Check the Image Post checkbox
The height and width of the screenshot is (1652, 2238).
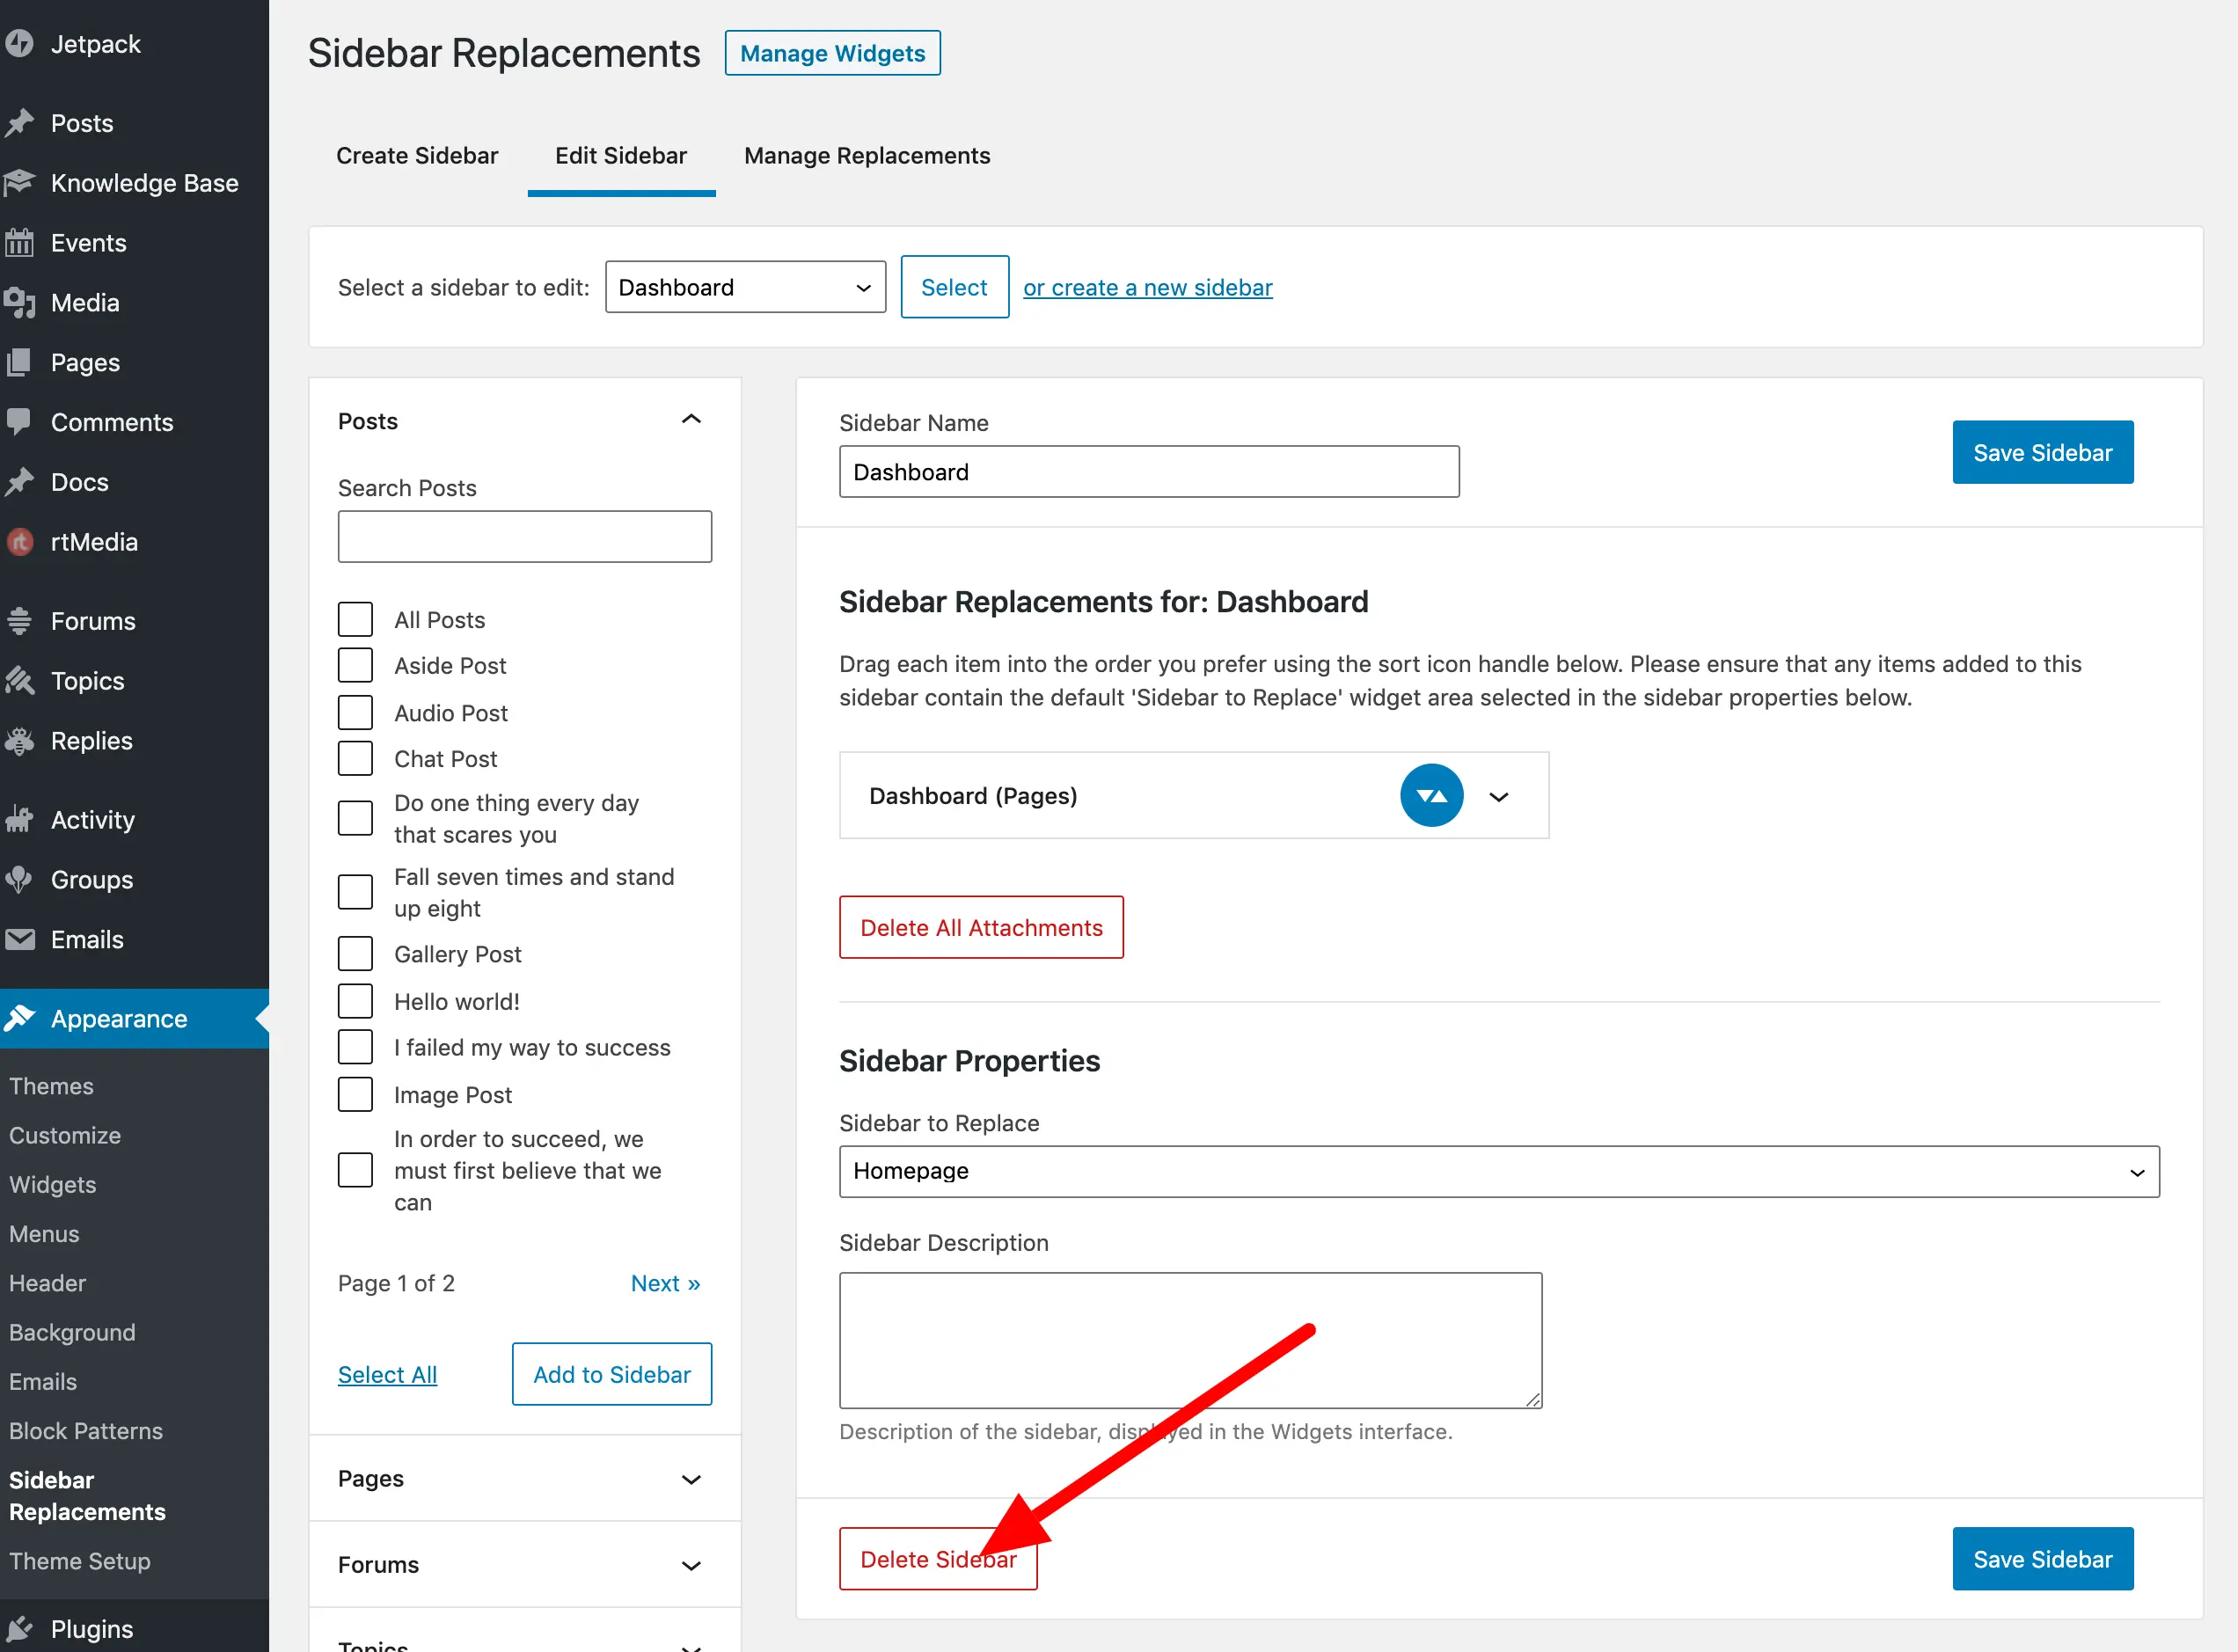point(355,1095)
